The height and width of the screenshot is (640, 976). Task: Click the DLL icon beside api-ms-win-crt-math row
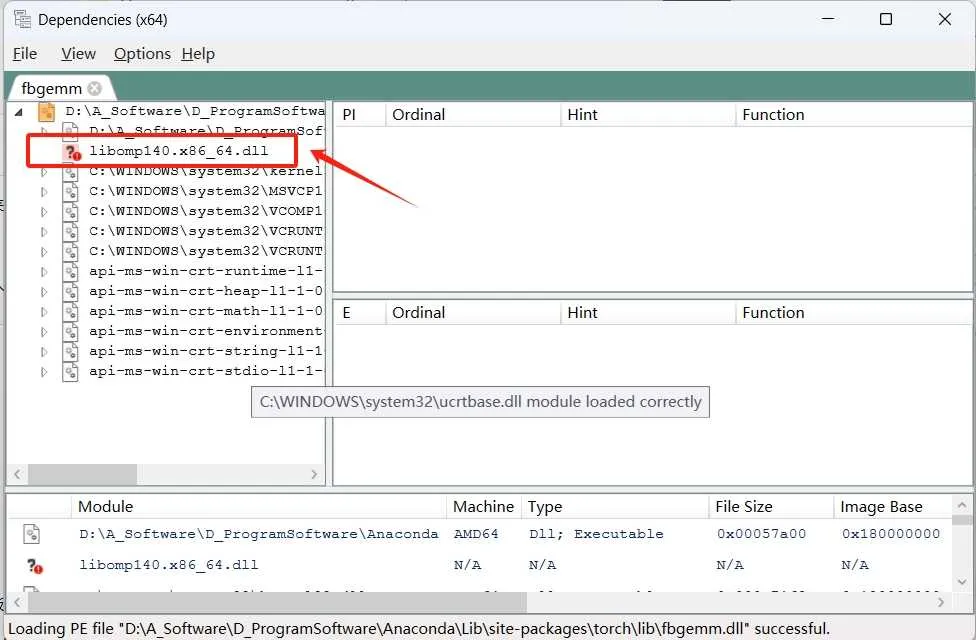70,311
